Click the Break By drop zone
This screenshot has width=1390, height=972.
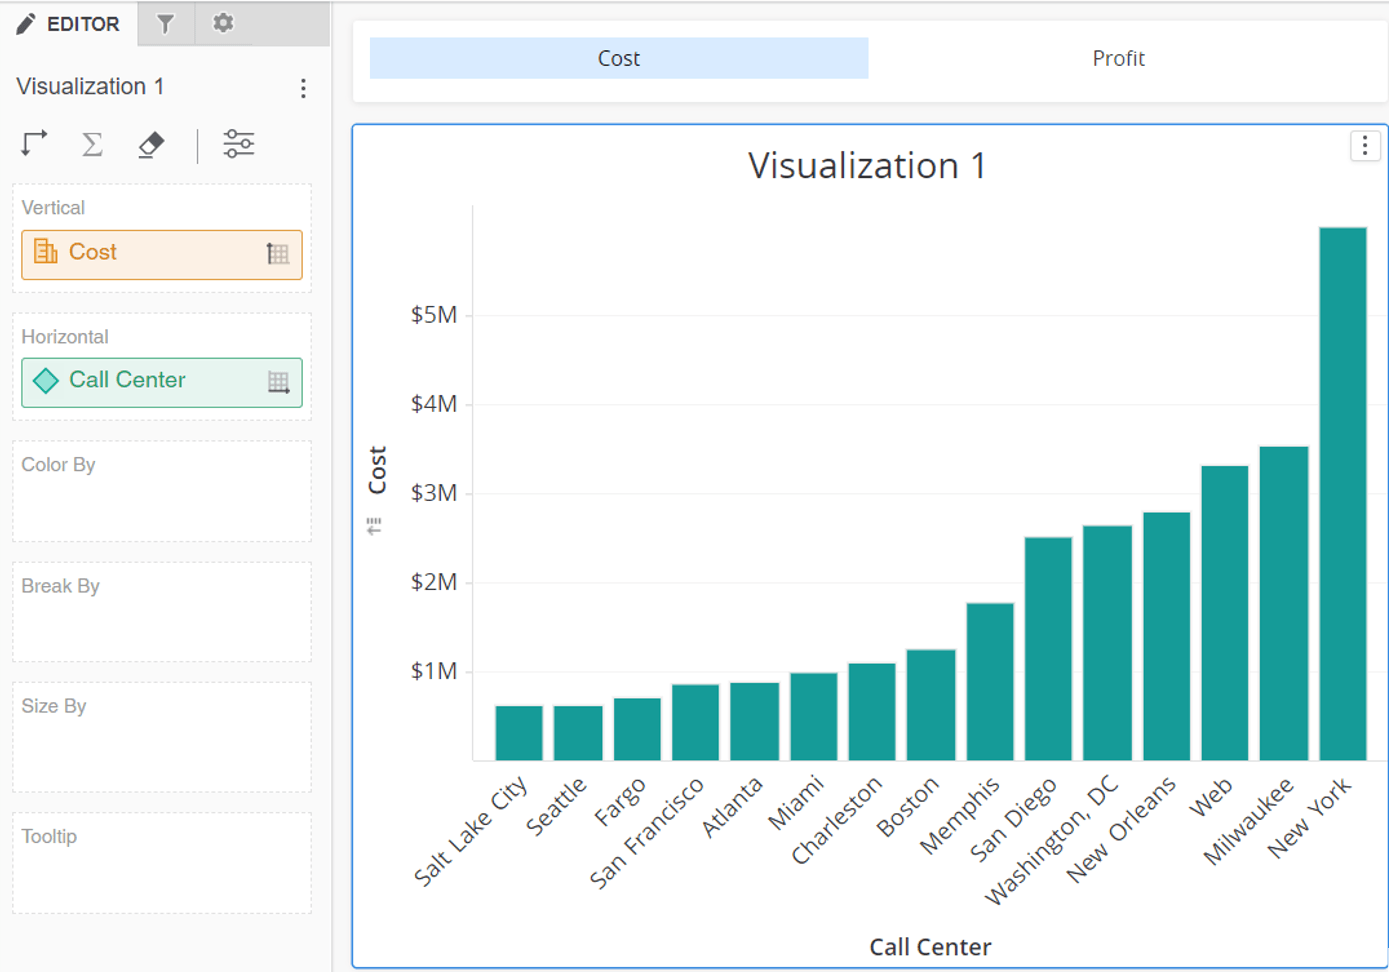162,612
